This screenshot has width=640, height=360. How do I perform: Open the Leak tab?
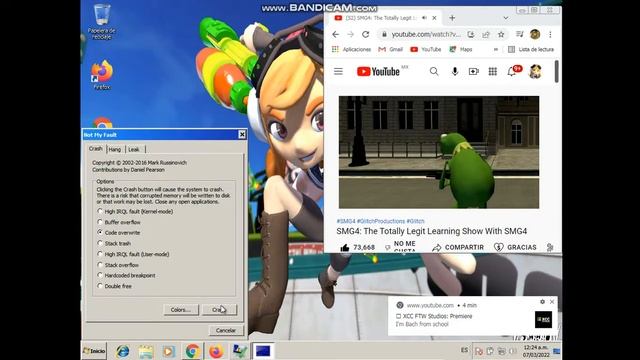[x=134, y=149]
